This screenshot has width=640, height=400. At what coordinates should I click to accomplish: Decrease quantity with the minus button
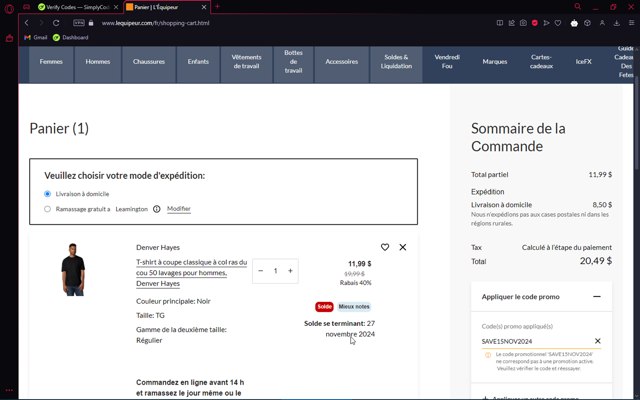click(261, 271)
